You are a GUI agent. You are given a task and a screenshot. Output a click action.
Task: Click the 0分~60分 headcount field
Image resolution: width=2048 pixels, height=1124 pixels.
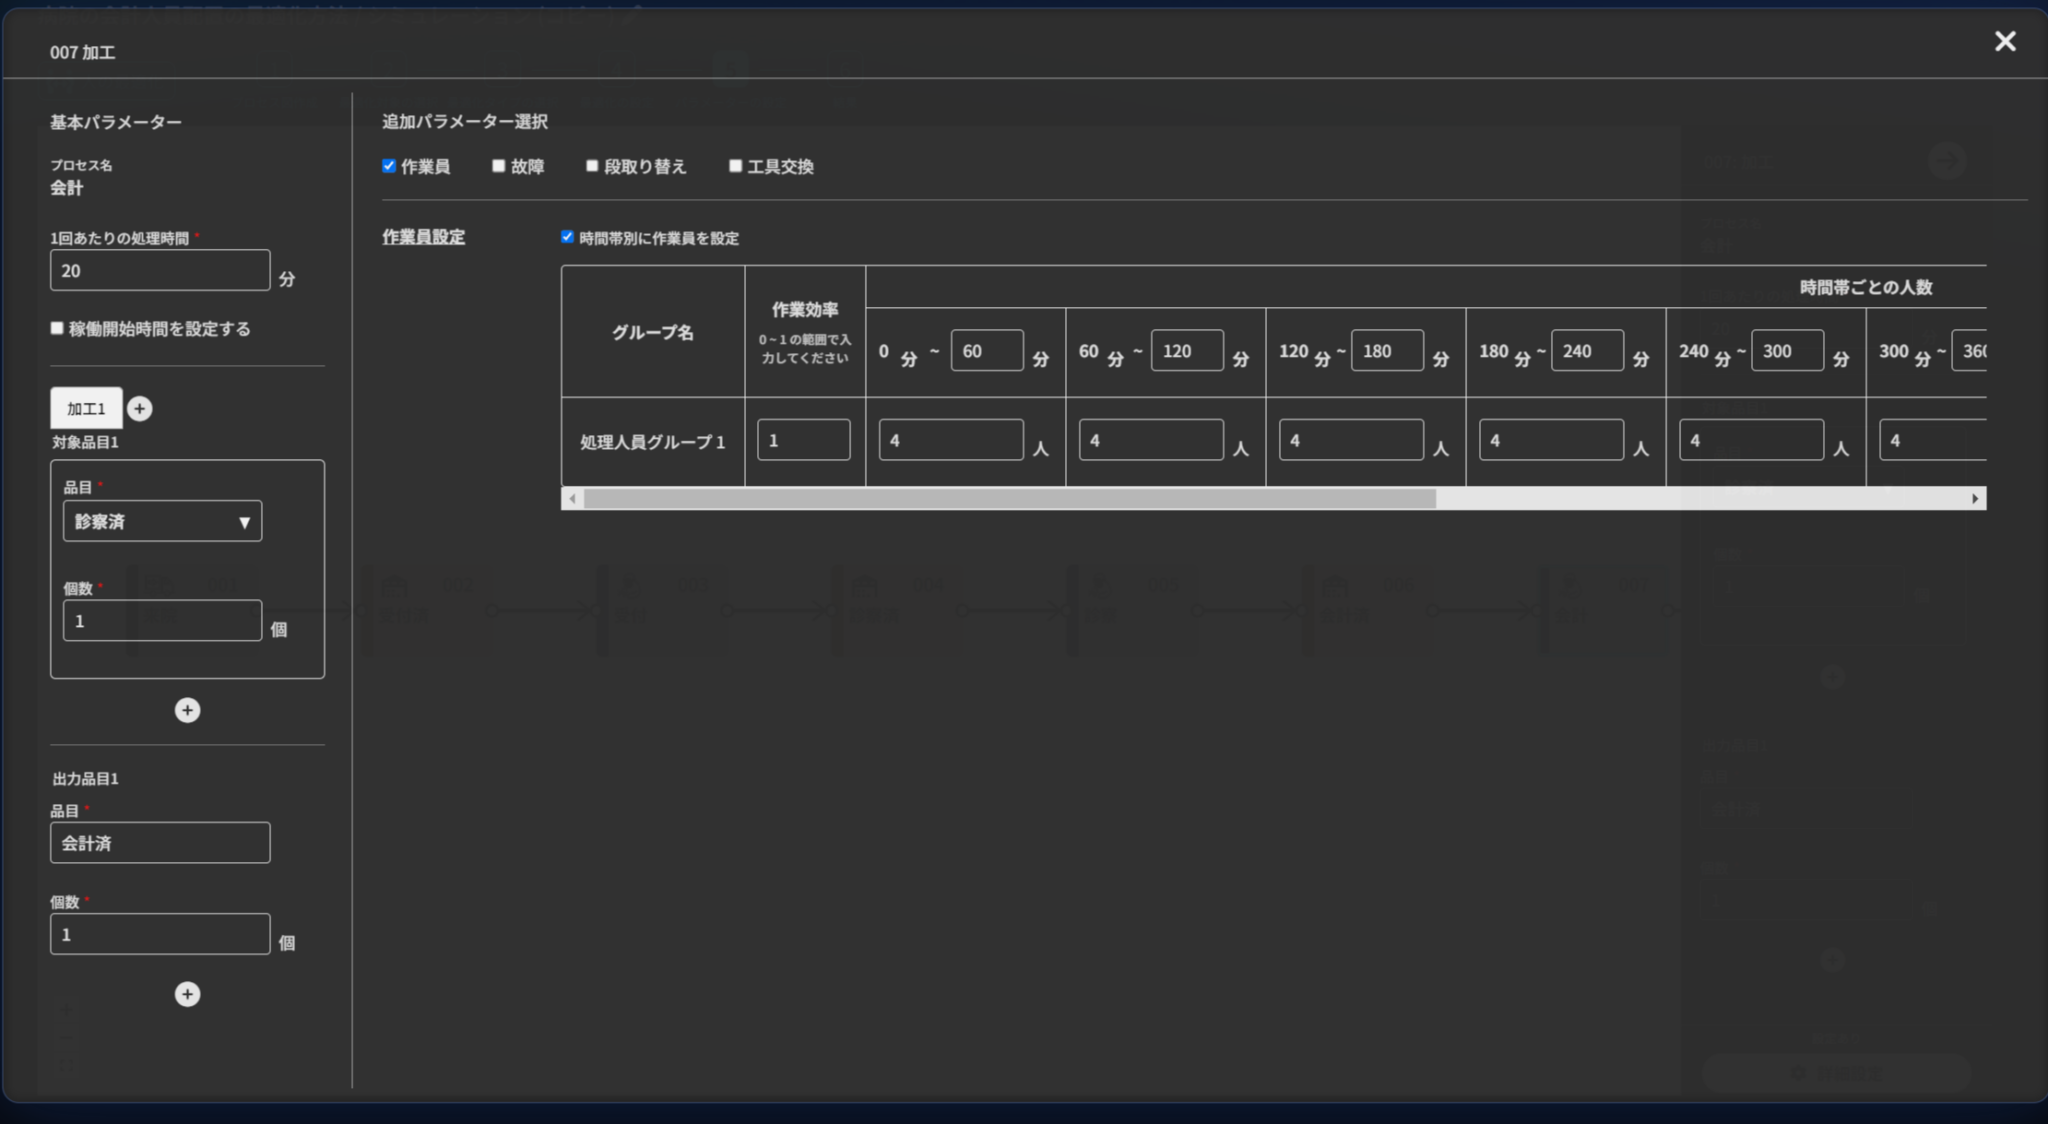(950, 440)
